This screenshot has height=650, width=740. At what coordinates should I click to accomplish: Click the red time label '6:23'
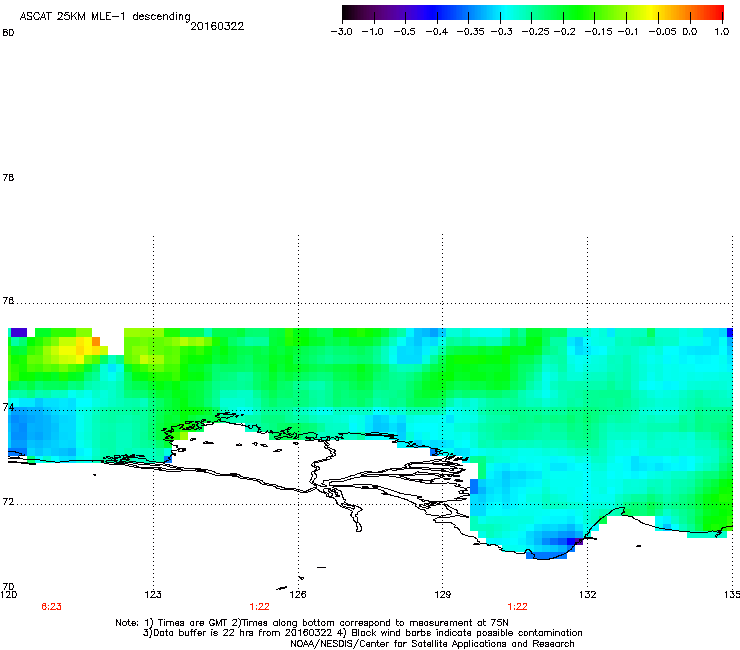[x=51, y=607]
